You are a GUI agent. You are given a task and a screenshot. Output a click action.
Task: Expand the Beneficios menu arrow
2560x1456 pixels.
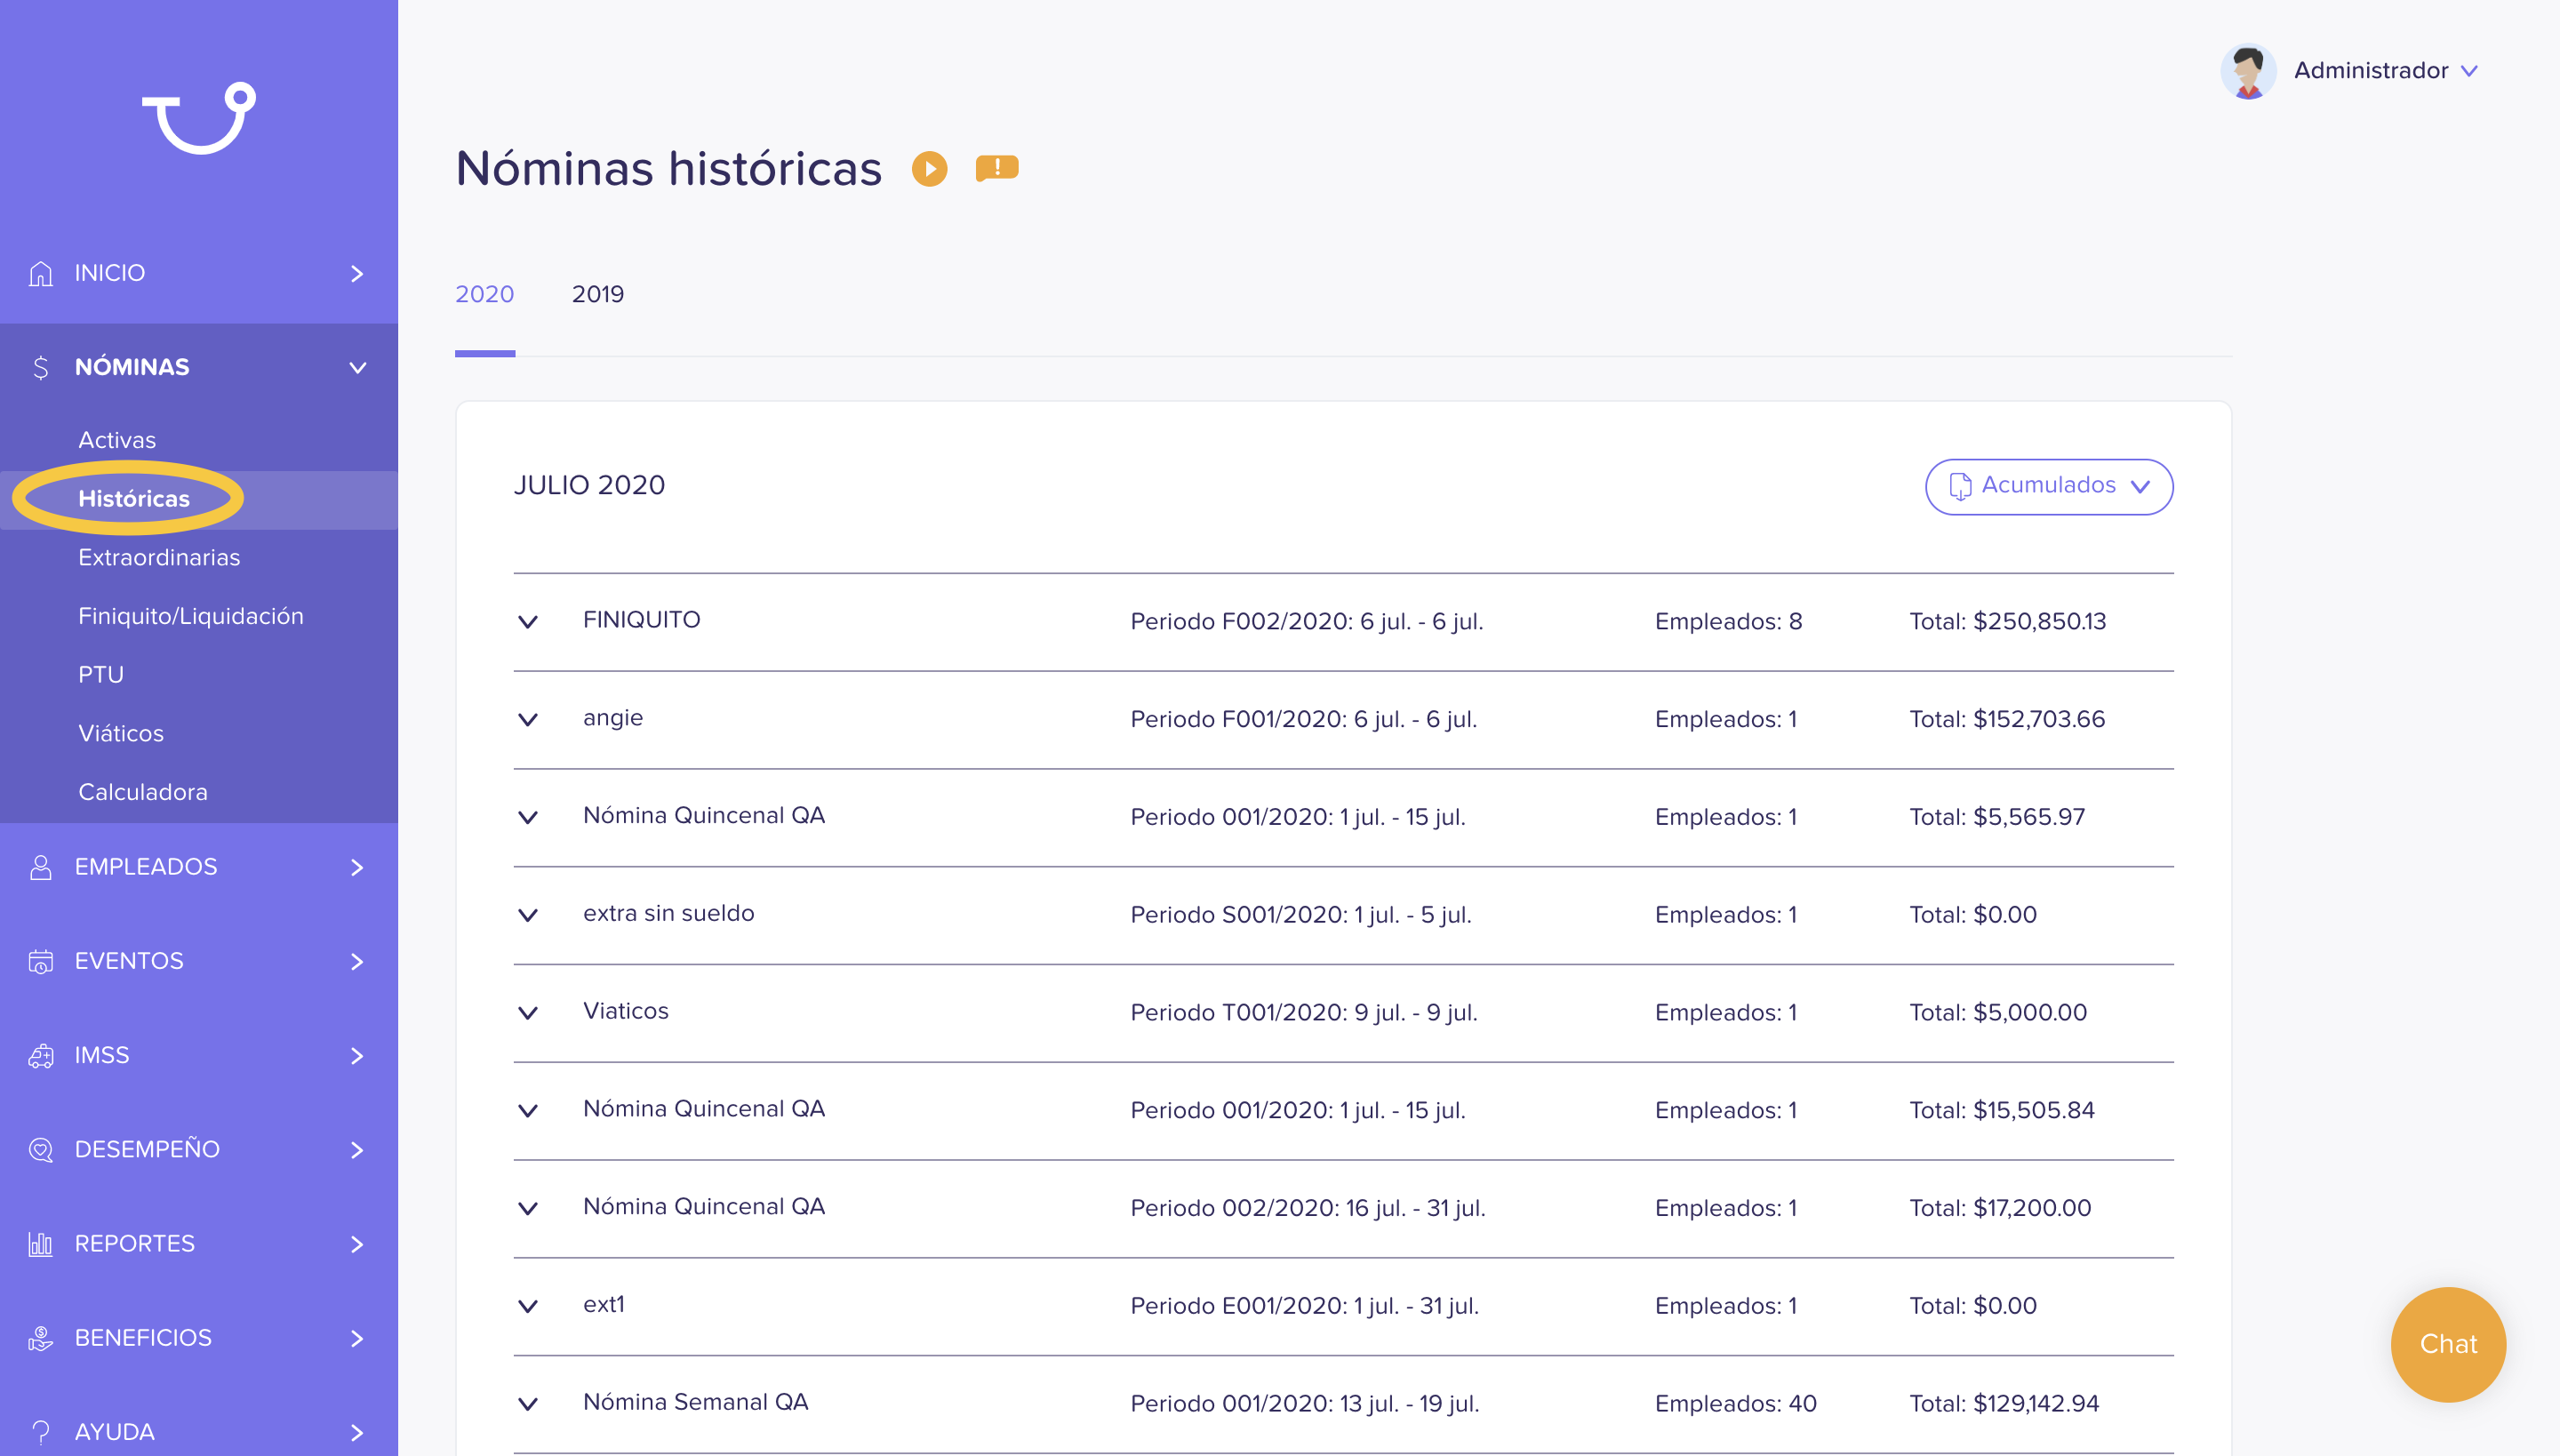point(357,1338)
